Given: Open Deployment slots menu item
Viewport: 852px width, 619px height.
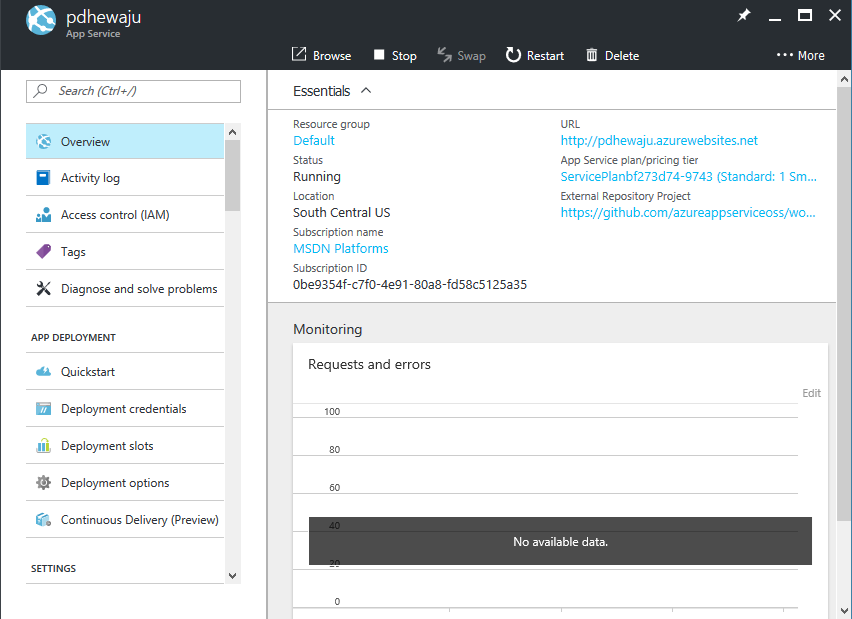Looking at the screenshot, I should click(125, 446).
